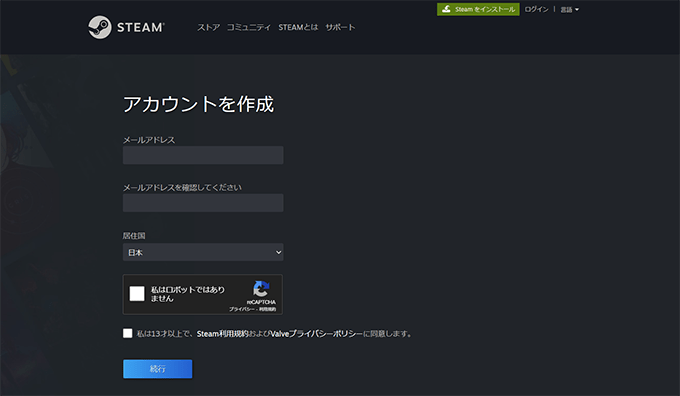Tick the 私はロボットではありません reCAPTCHA checkbox
Viewport: 680px width, 396px height.
(137, 294)
